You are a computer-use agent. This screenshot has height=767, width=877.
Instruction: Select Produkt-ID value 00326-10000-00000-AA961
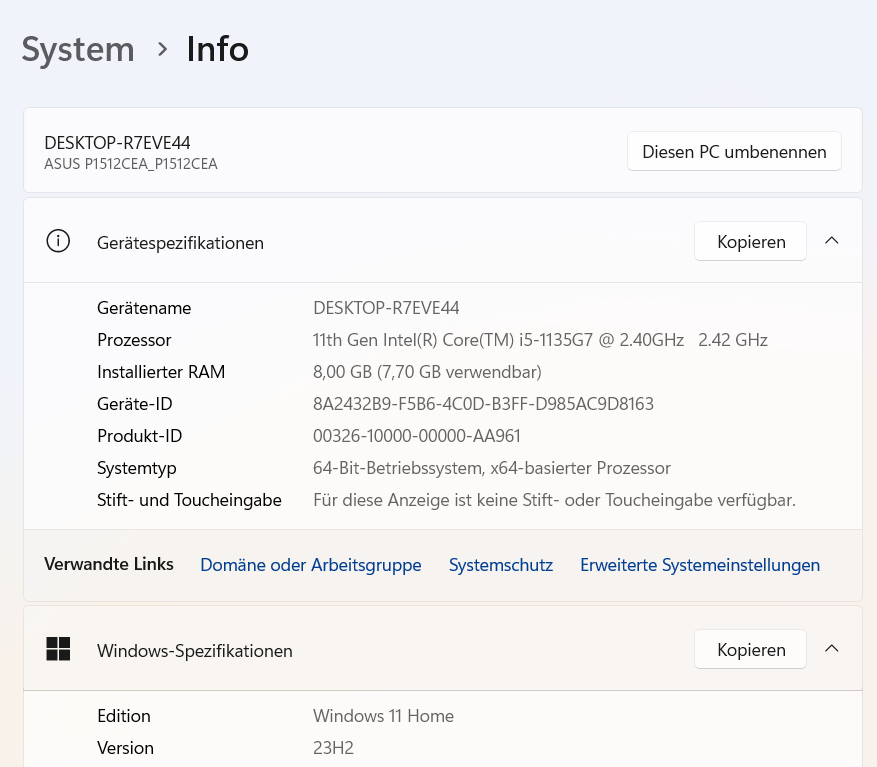(x=417, y=435)
